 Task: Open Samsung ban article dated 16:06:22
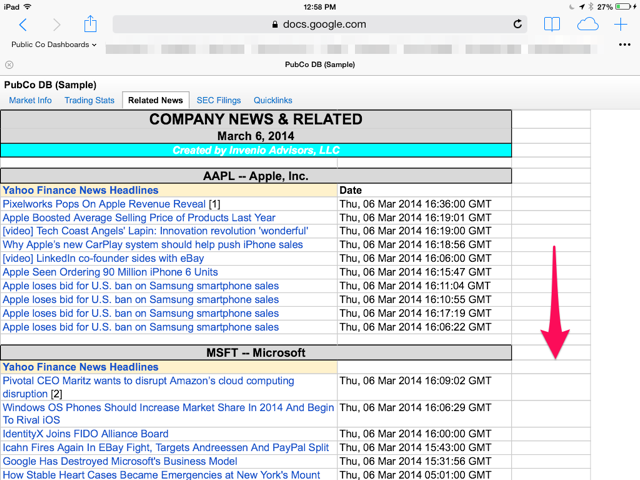coord(141,327)
